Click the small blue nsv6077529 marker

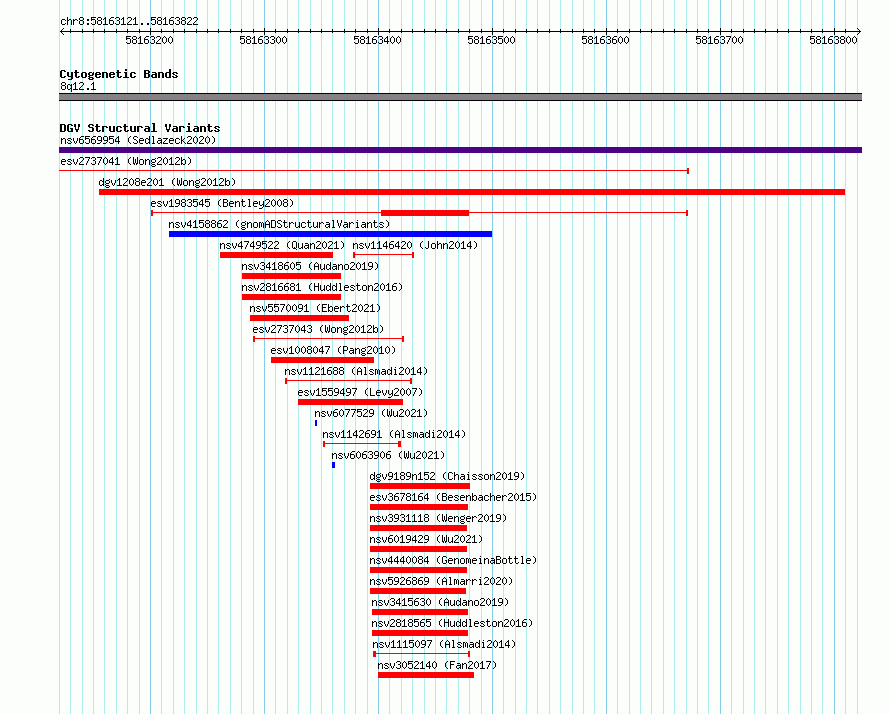coord(316,423)
